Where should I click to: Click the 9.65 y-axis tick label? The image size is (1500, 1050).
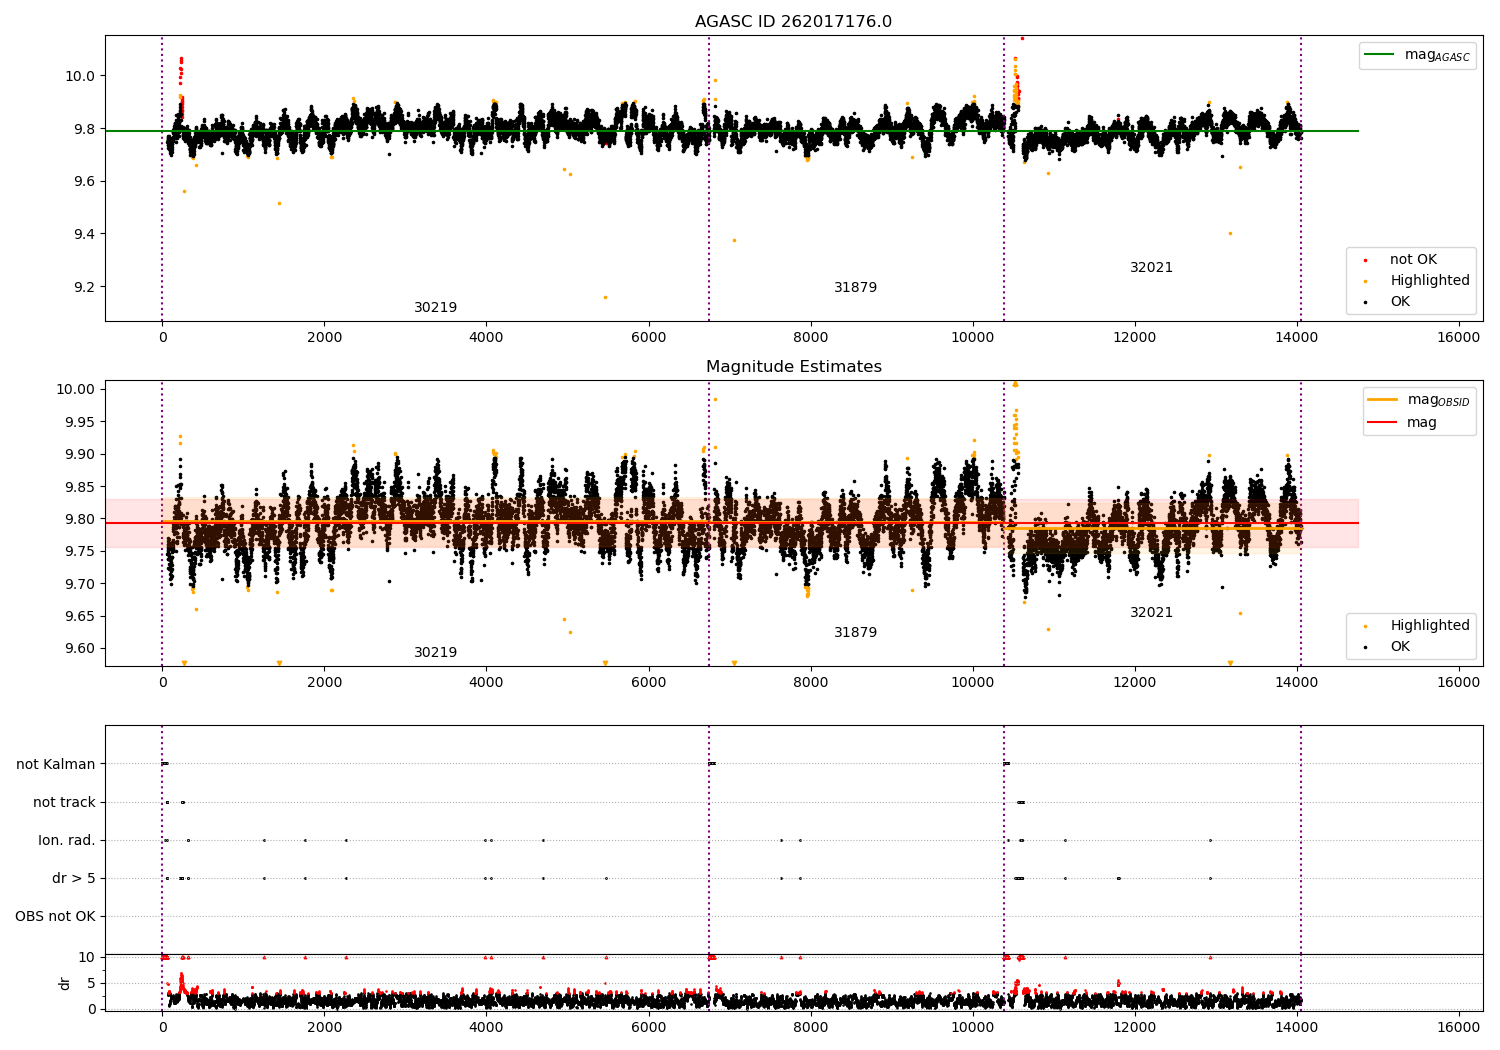tap(81, 616)
